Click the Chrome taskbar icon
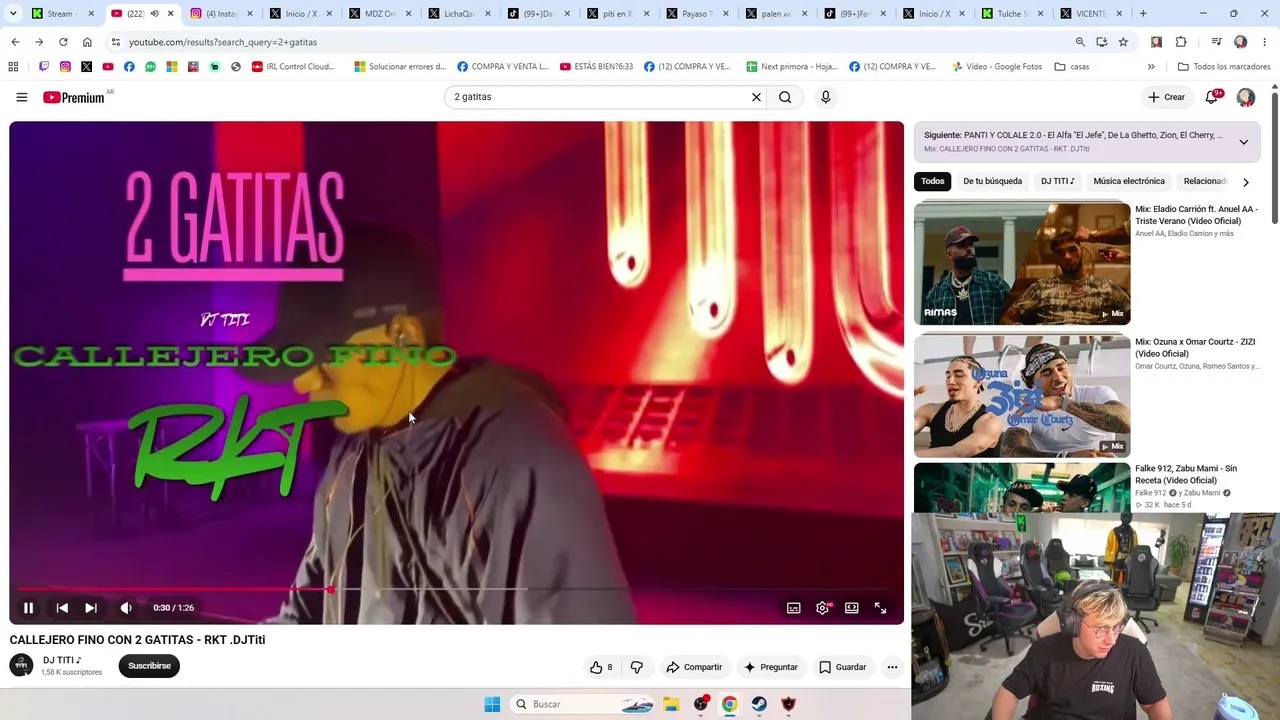The image size is (1280, 720). click(730, 704)
